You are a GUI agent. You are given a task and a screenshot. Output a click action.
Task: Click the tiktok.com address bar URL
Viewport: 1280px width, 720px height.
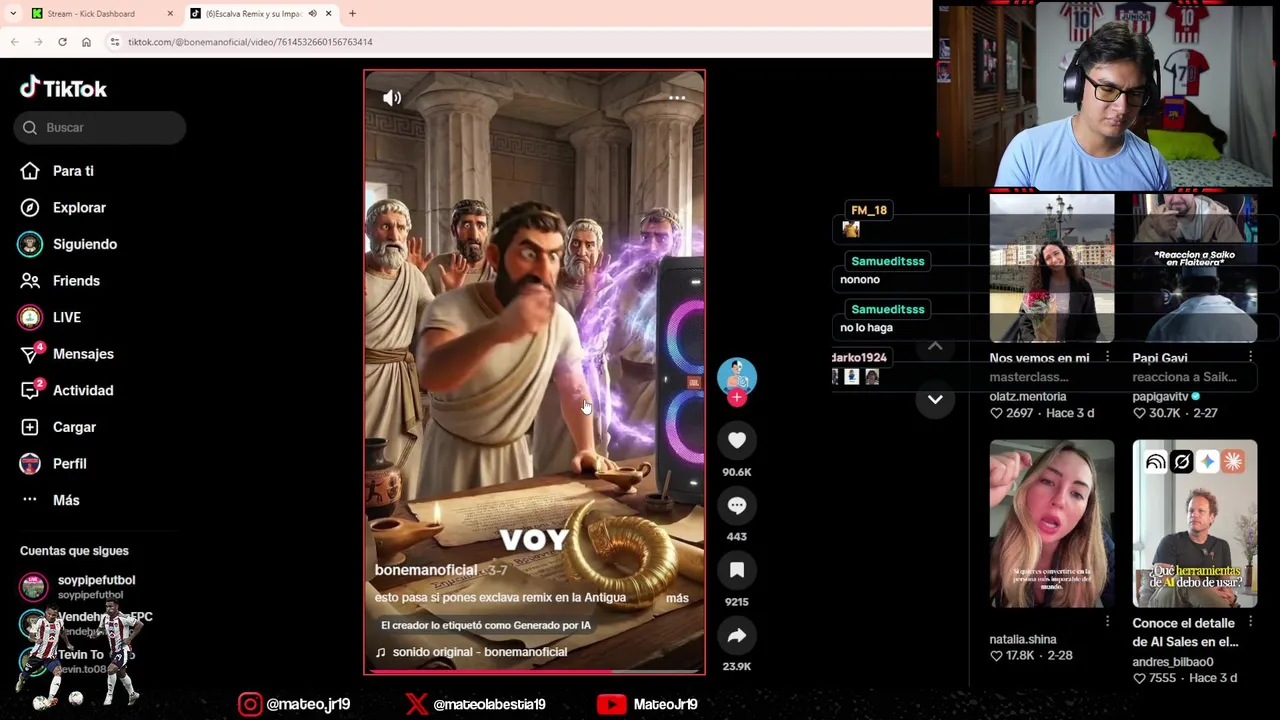click(250, 42)
